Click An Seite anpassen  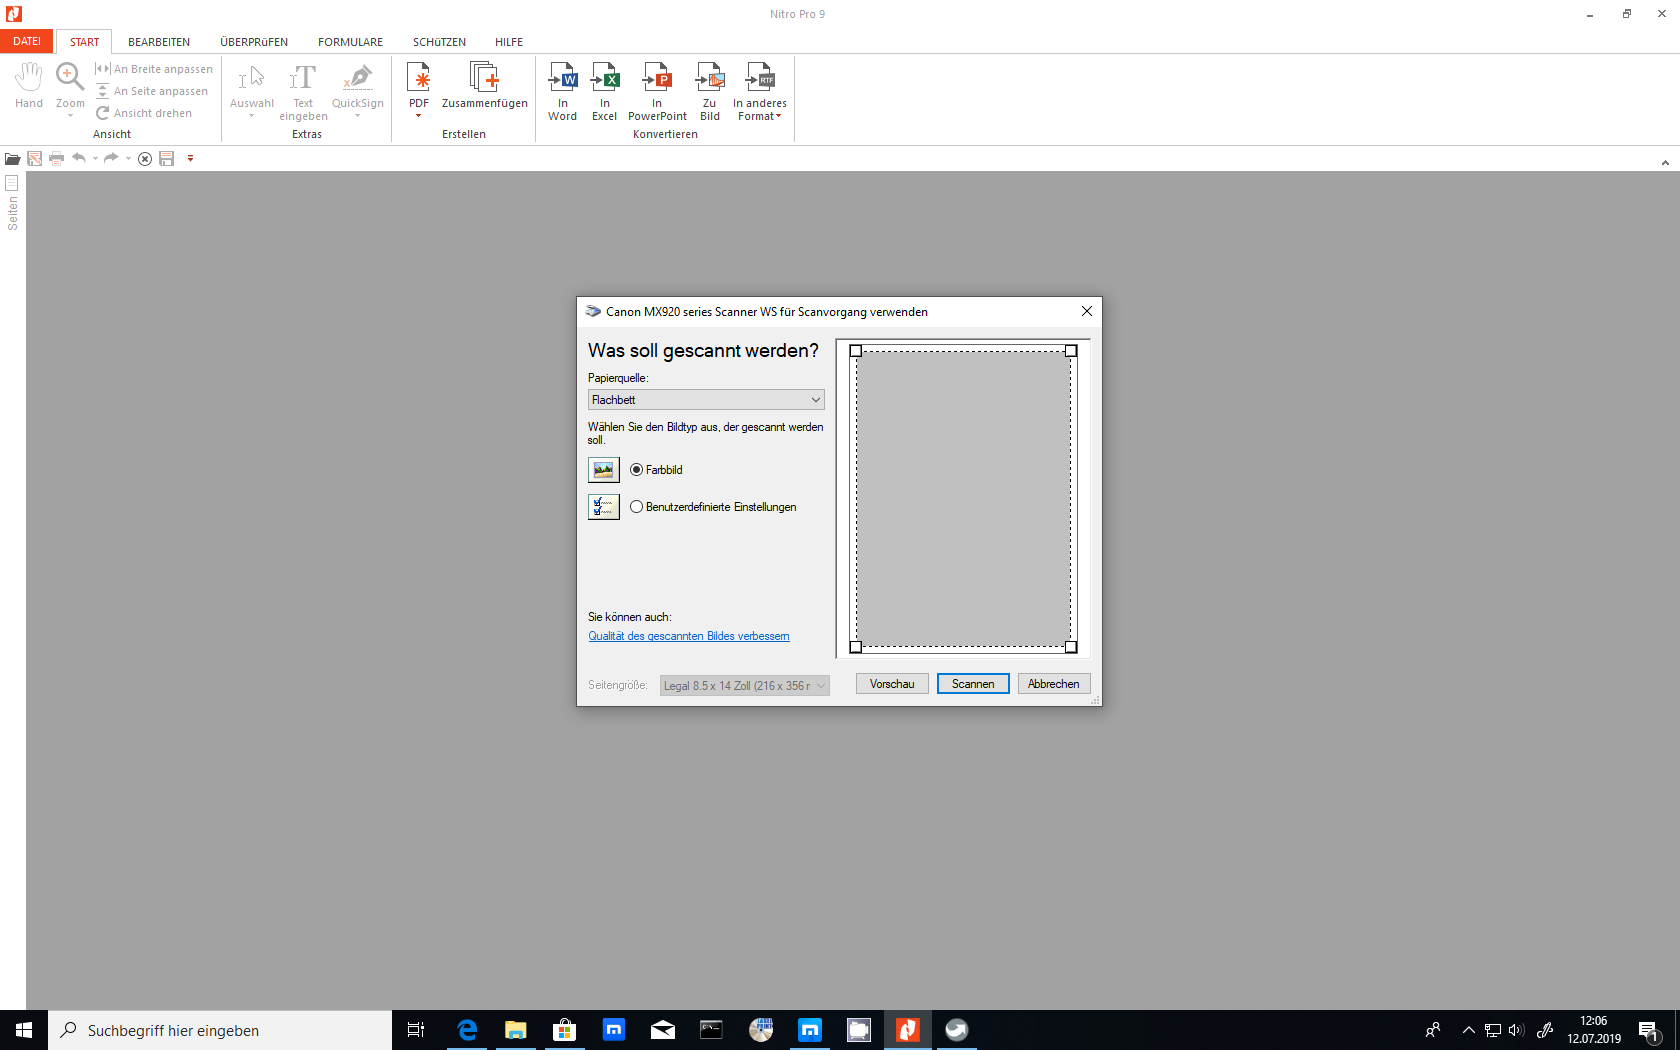152,91
